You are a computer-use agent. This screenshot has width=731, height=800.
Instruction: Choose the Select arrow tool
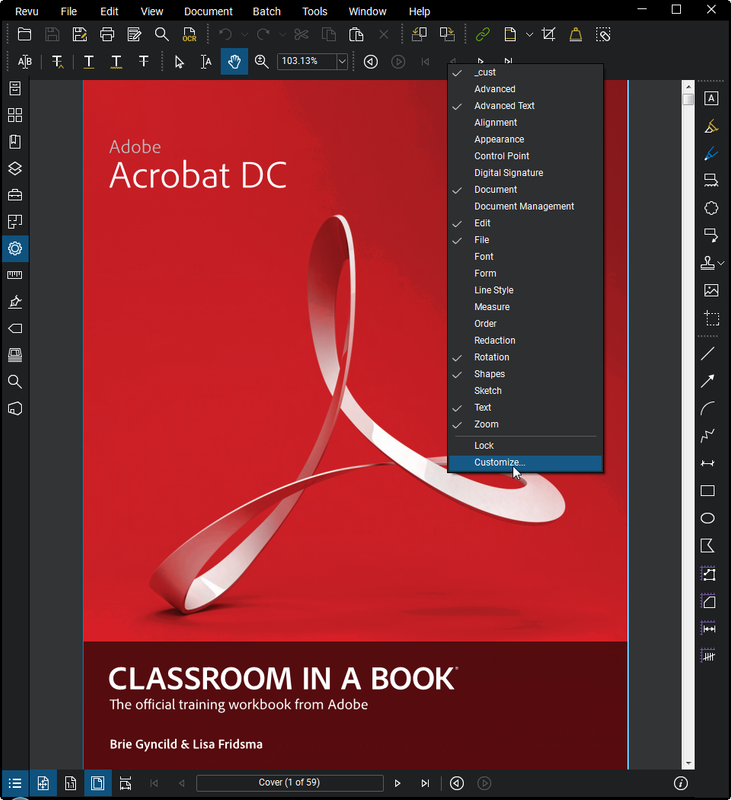point(179,62)
